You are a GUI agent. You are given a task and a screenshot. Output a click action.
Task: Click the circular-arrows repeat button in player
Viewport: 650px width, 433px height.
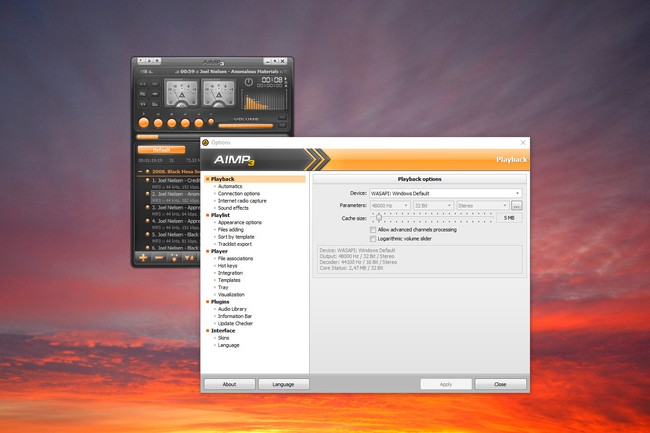click(143, 104)
